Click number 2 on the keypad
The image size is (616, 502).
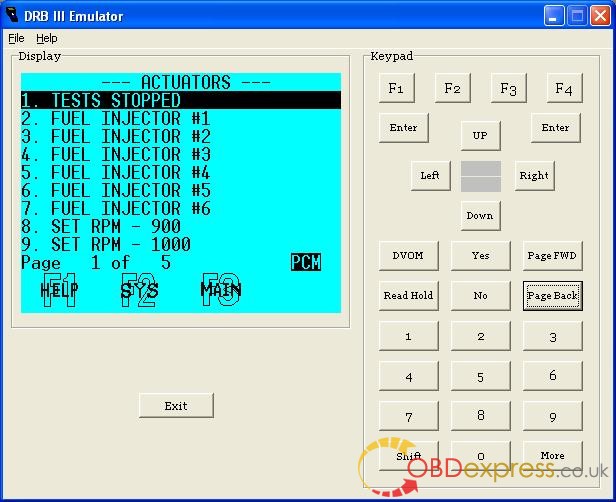coord(481,336)
